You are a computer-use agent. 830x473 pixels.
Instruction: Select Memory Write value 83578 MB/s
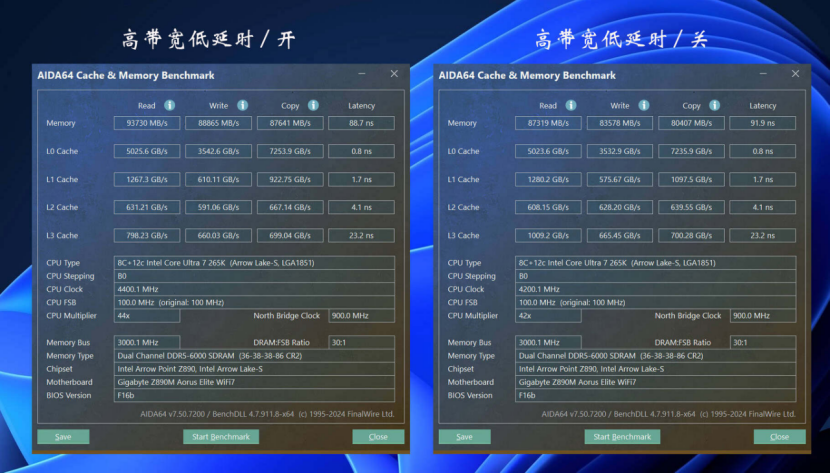tap(619, 123)
